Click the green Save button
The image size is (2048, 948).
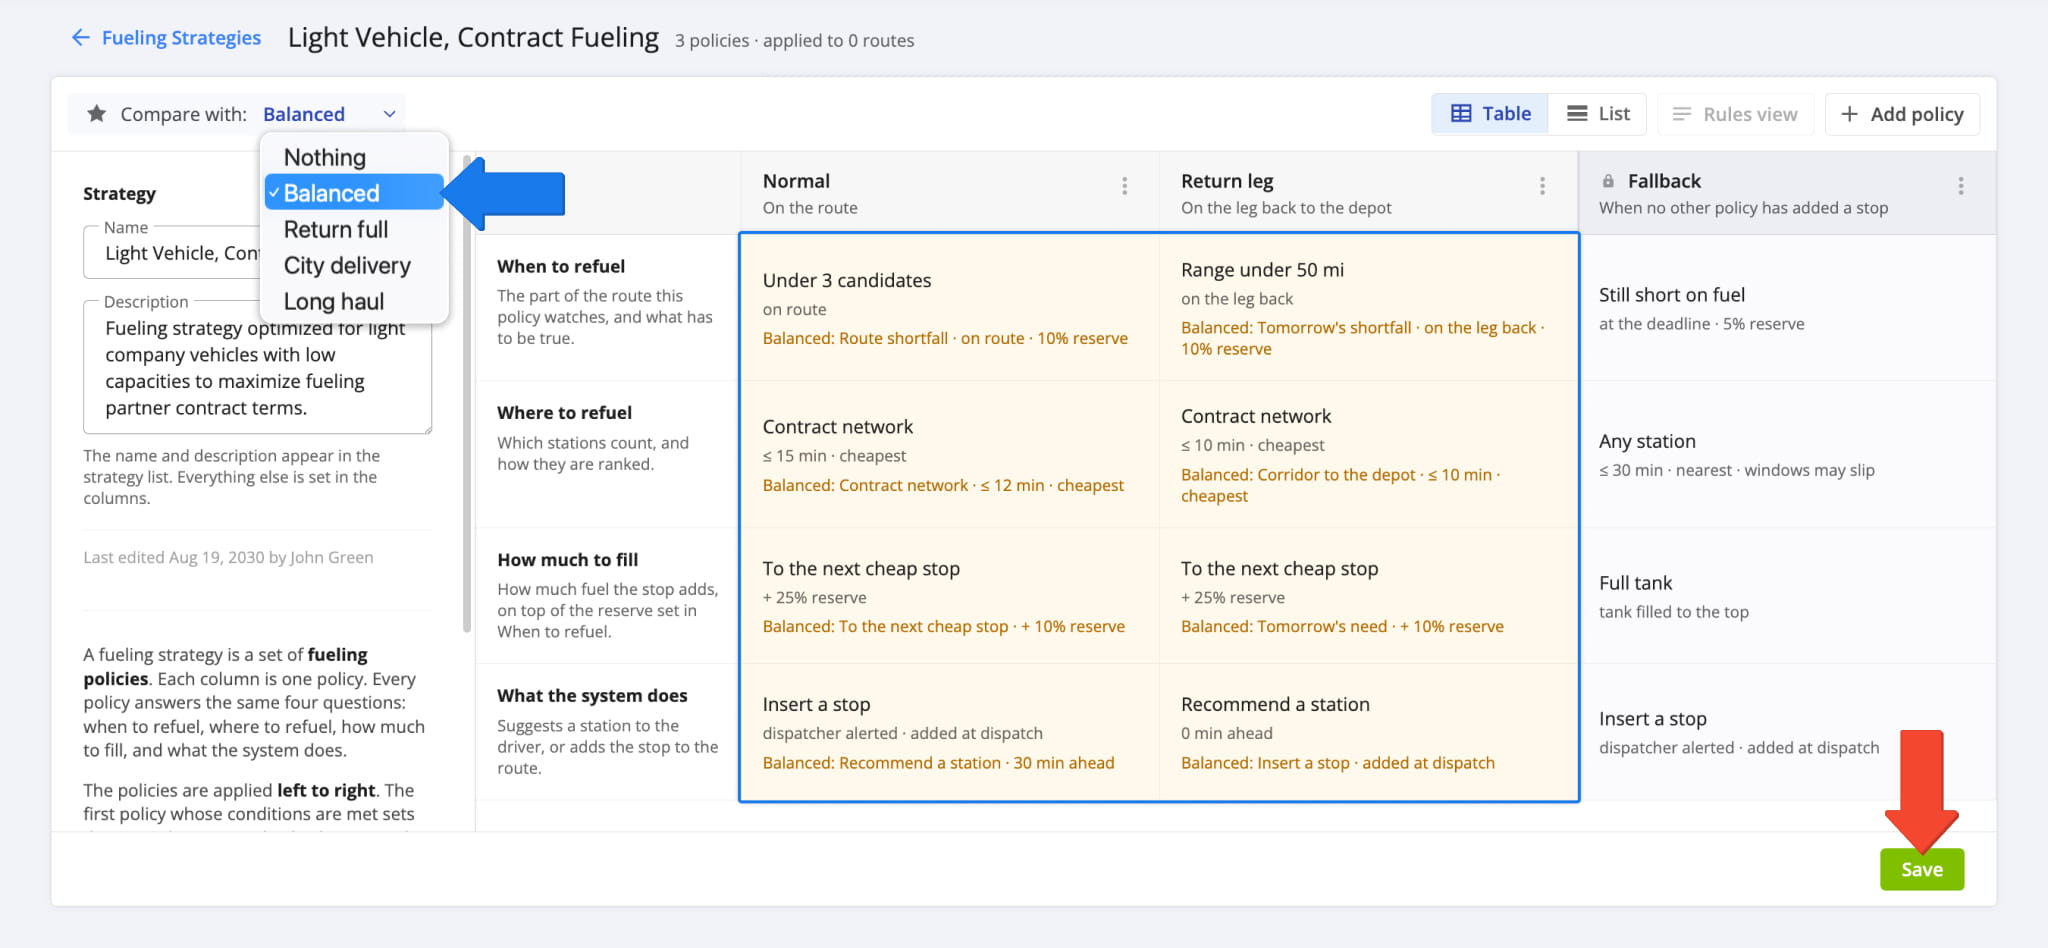[x=1921, y=869]
